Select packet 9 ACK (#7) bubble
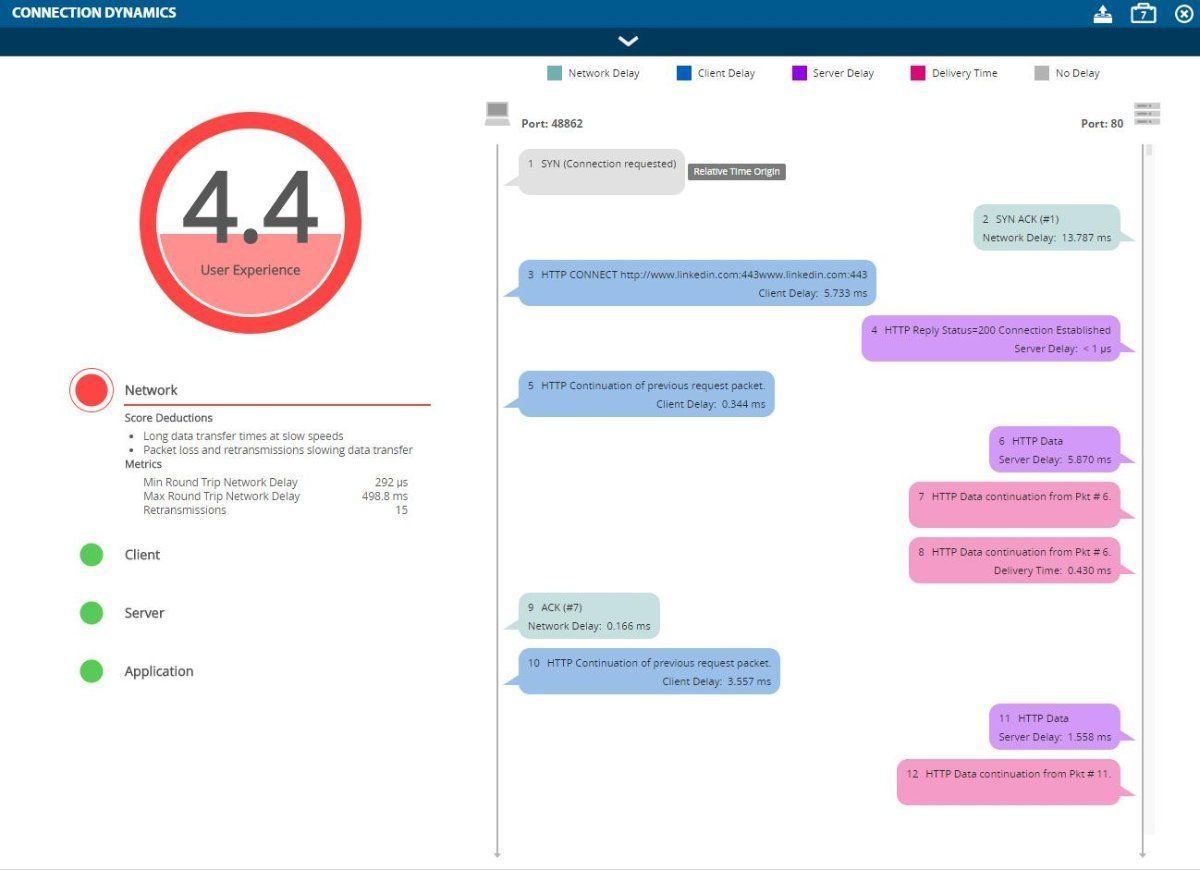The image size is (1200, 870). 590,616
